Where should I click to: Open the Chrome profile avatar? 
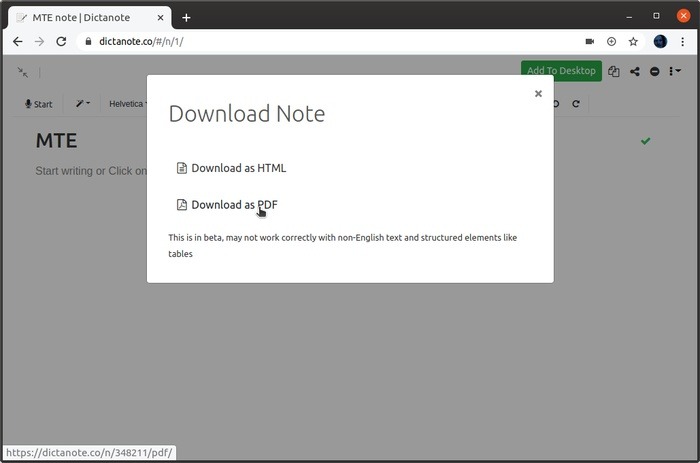(660, 42)
